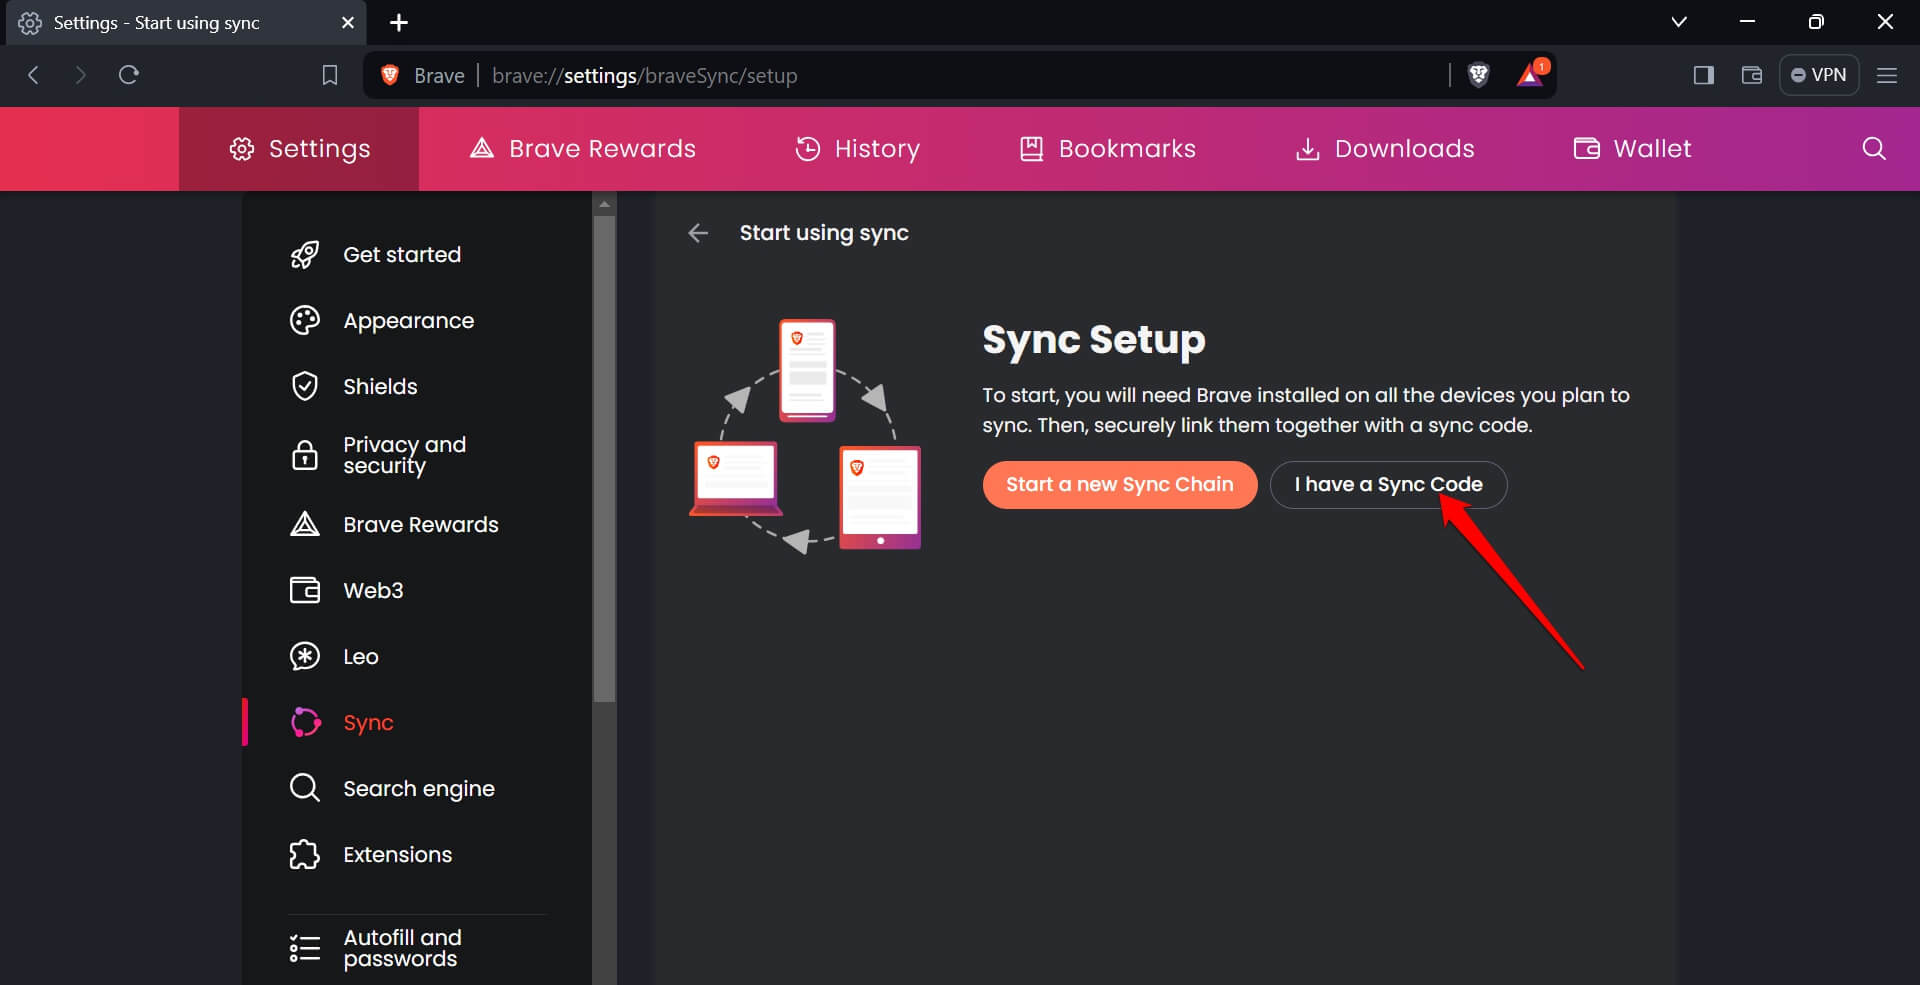Click the settings search magnifier icon

1874,149
